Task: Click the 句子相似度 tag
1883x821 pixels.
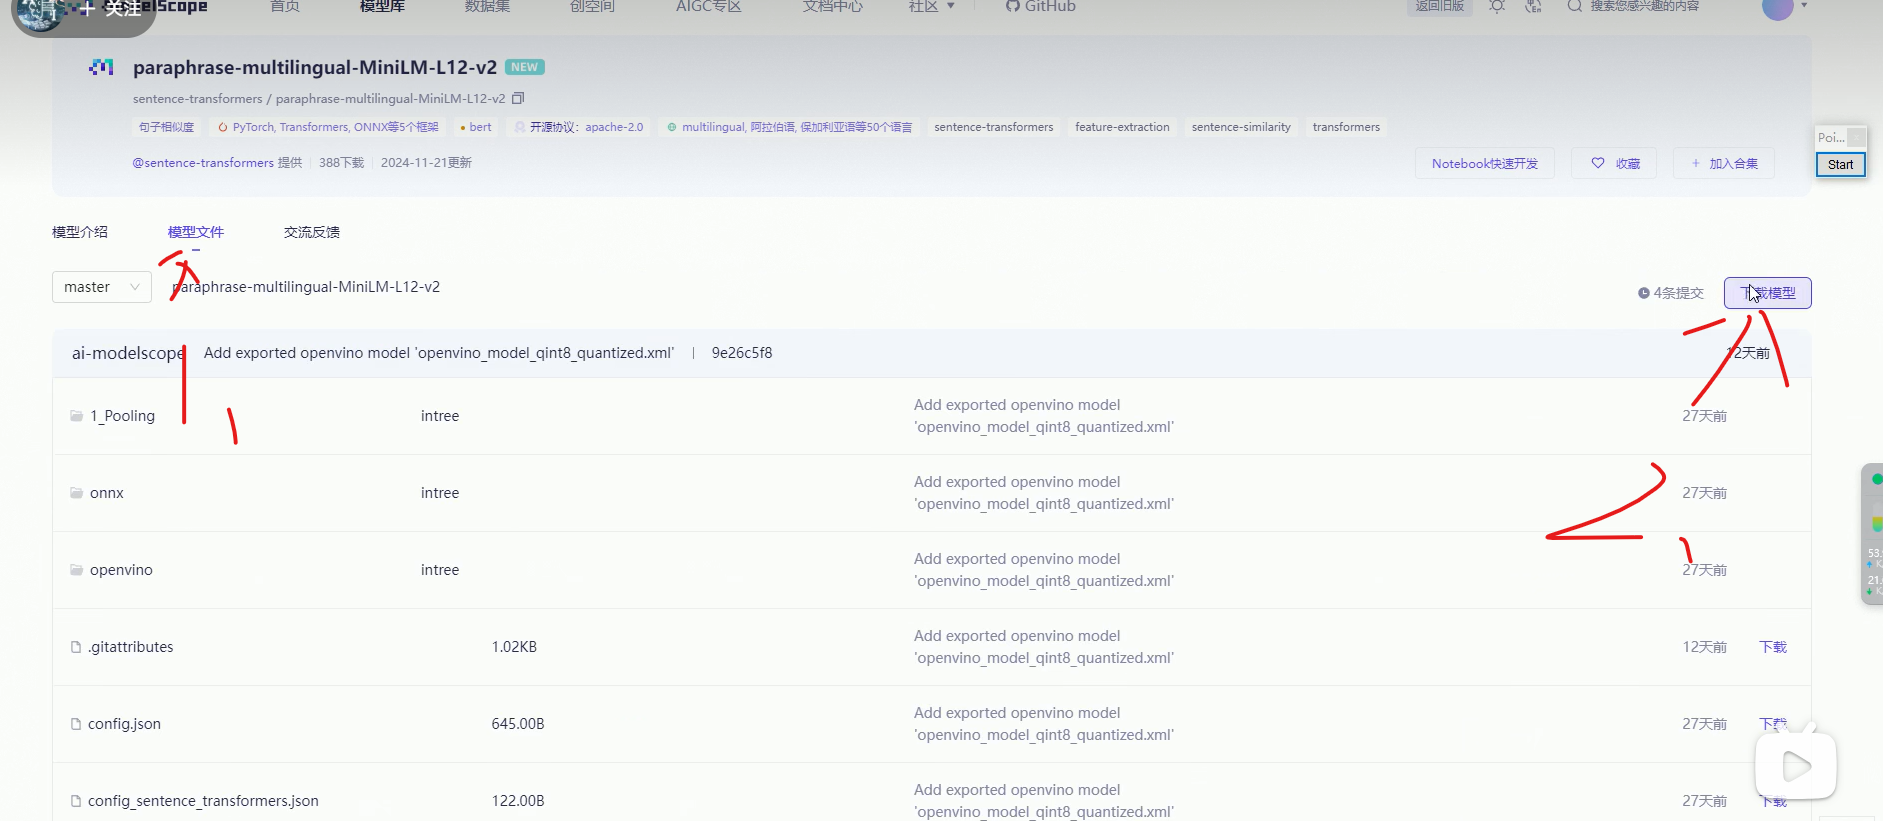Action: pos(167,127)
